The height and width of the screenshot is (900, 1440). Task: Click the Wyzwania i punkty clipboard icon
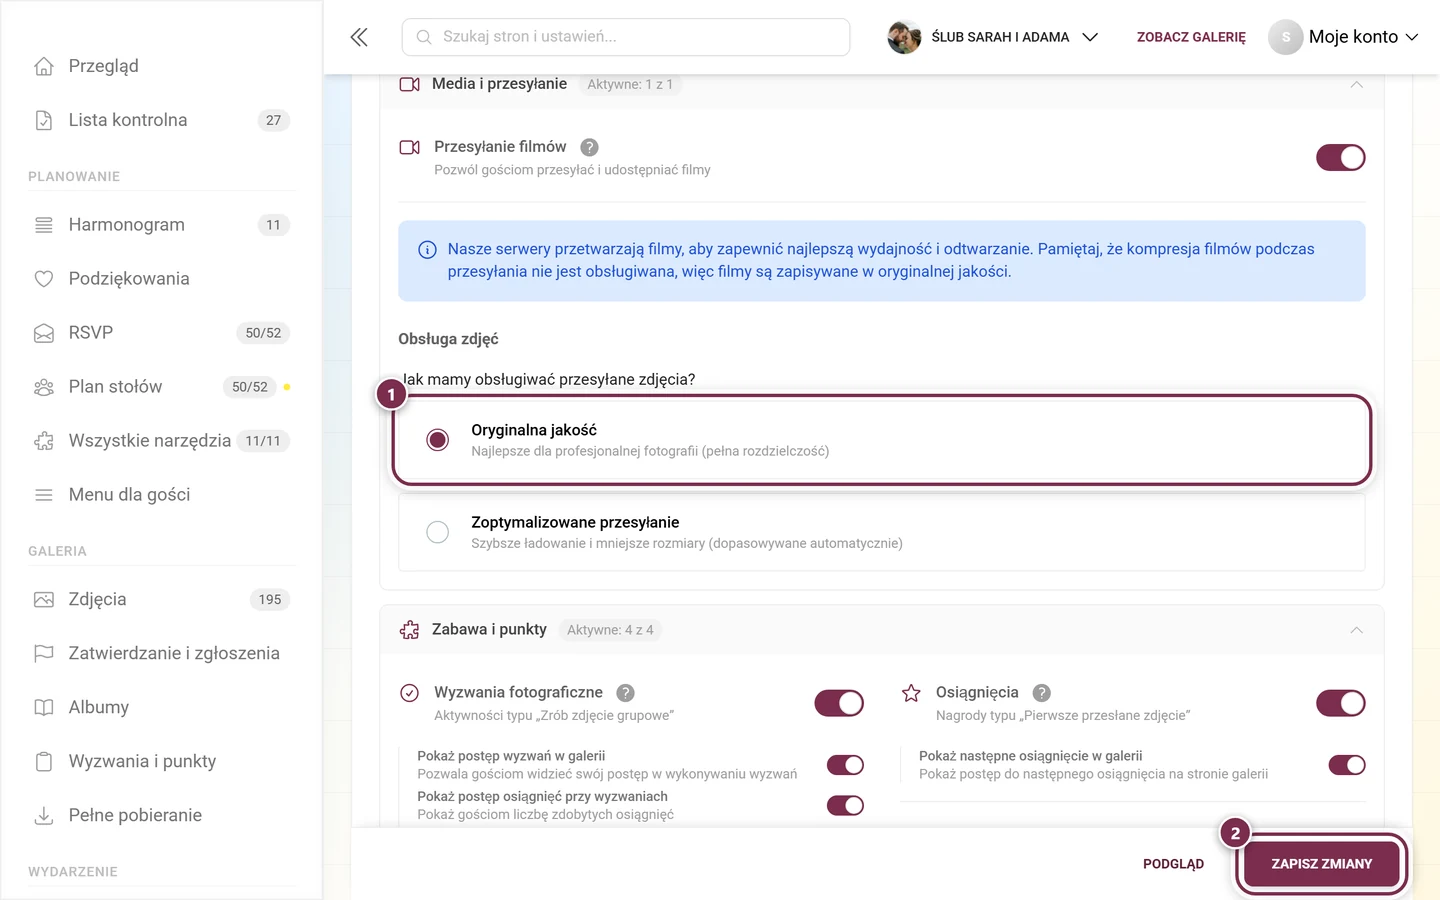click(x=44, y=762)
